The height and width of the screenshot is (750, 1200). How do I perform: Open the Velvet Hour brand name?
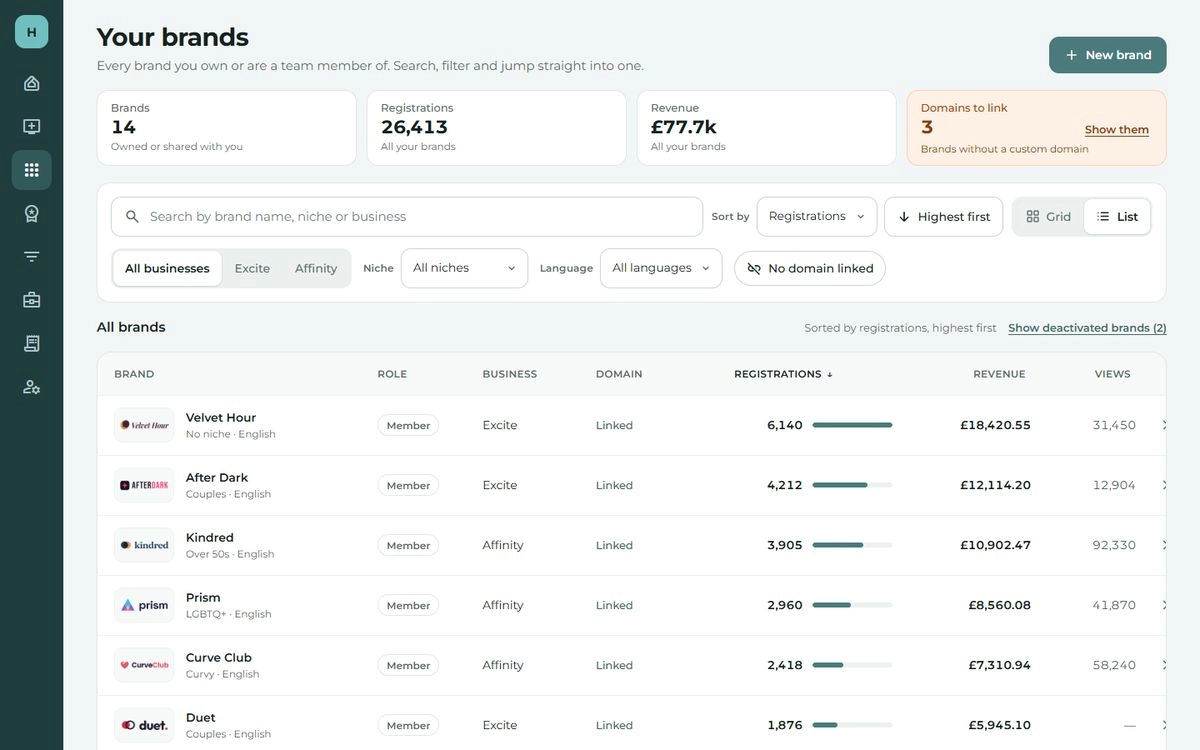(x=221, y=417)
